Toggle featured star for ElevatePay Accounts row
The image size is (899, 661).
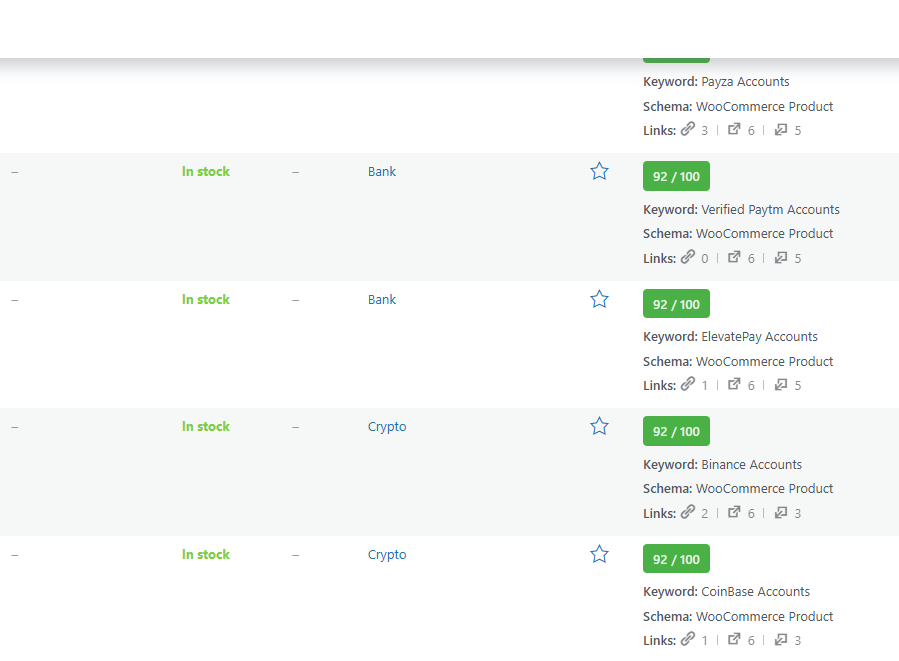tap(599, 299)
